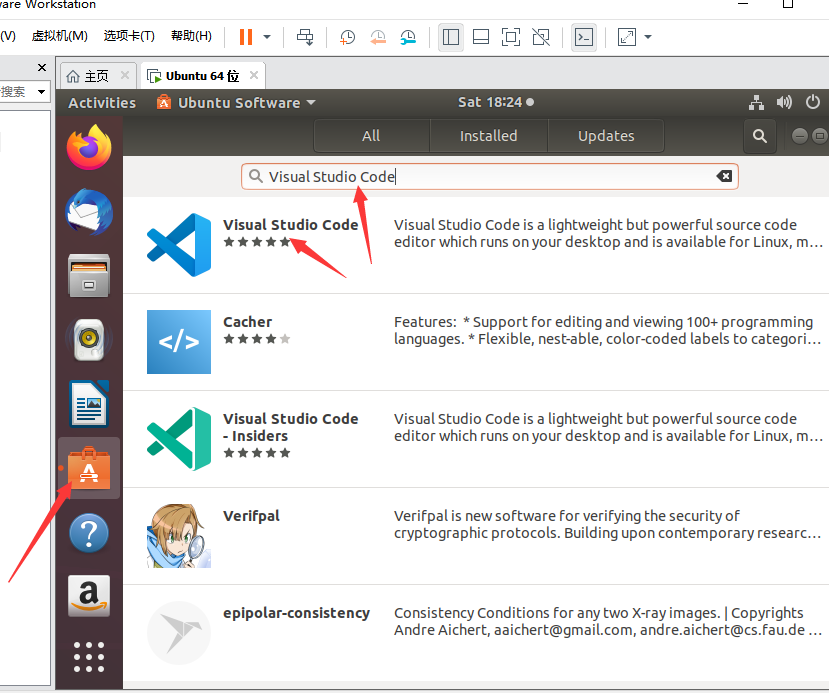Minimize the Ubuntu Software window
Image resolution: width=829 pixels, height=693 pixels.
point(800,136)
